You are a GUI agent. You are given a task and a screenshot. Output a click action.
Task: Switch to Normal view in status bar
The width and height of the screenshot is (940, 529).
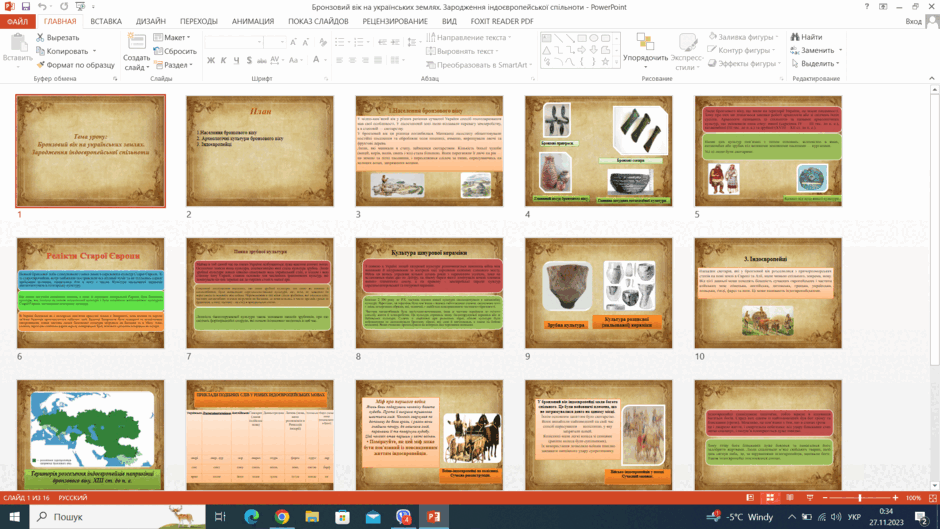pos(750,498)
